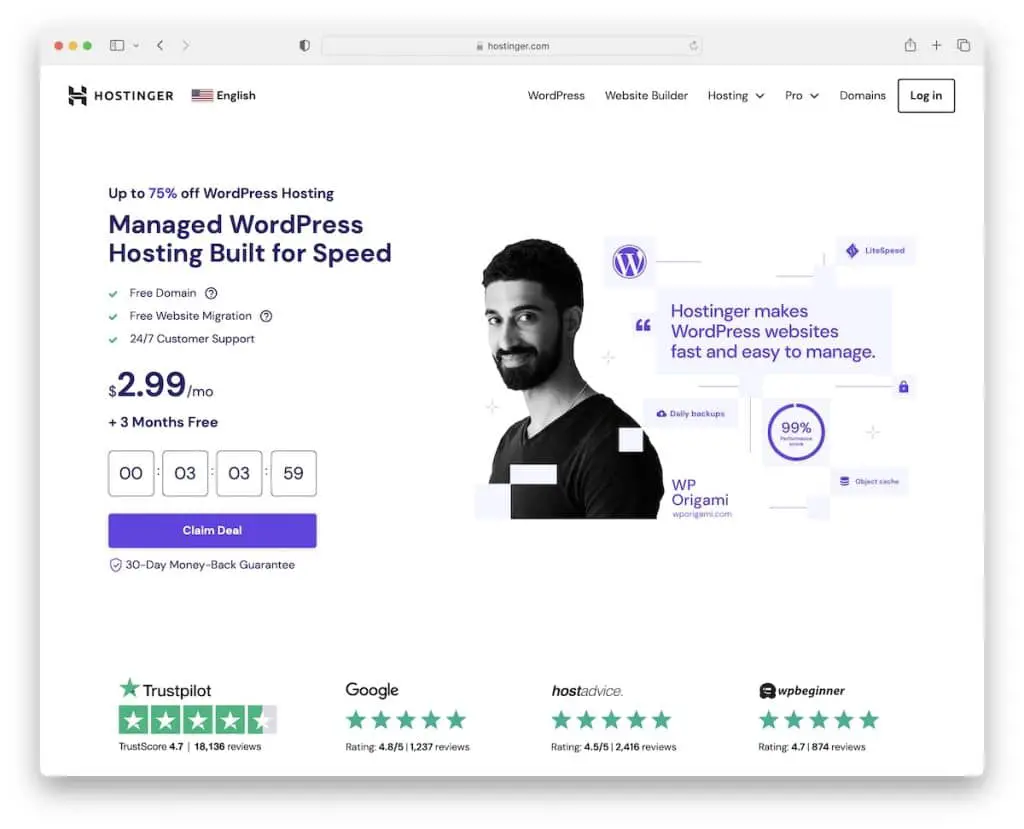Click the LiteSpeed badge
This screenshot has width=1024, height=829.
876,250
